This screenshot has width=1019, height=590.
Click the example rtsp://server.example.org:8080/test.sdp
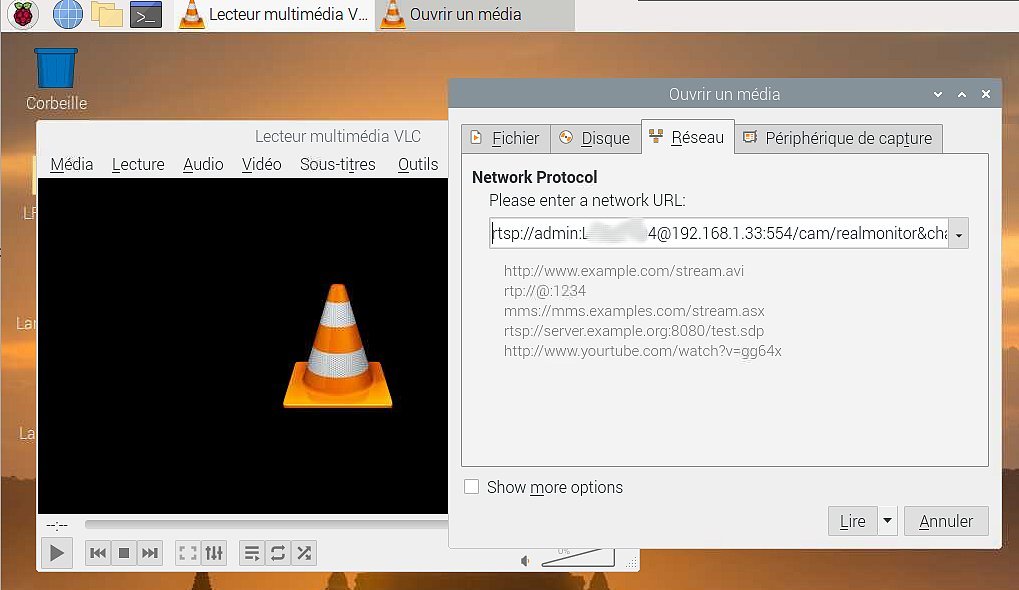coord(634,331)
